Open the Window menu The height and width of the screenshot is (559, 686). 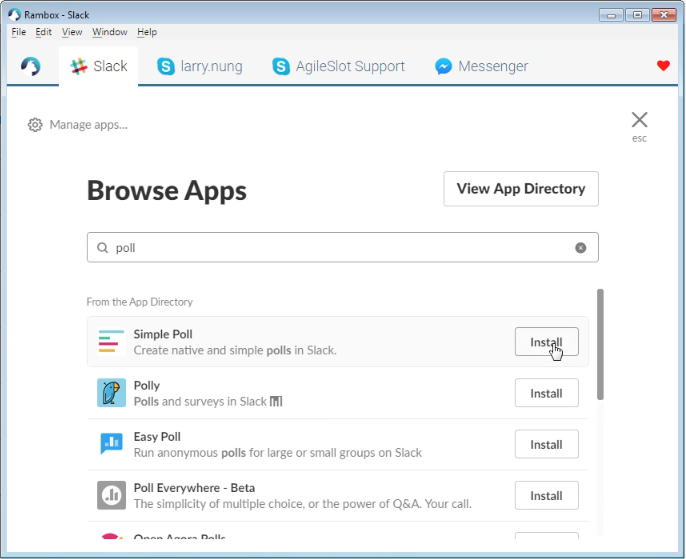109,32
